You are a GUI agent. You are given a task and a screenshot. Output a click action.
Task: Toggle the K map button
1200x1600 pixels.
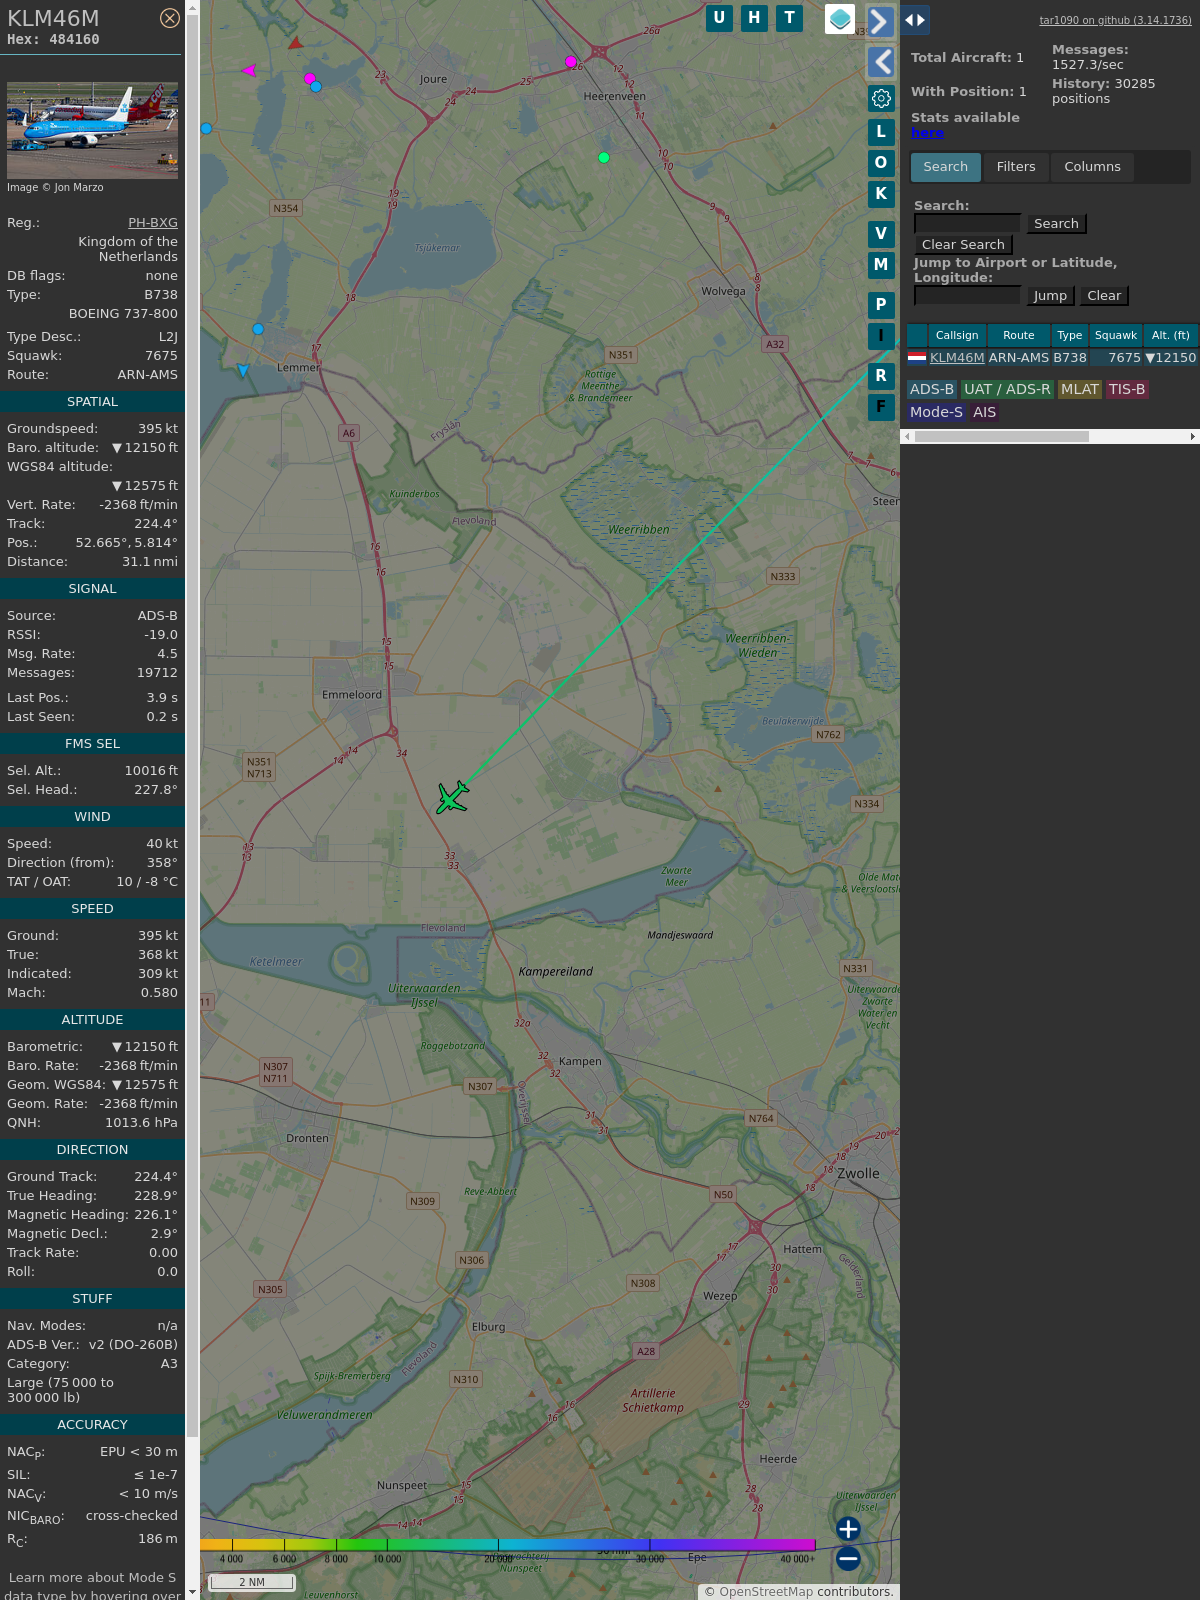point(881,194)
